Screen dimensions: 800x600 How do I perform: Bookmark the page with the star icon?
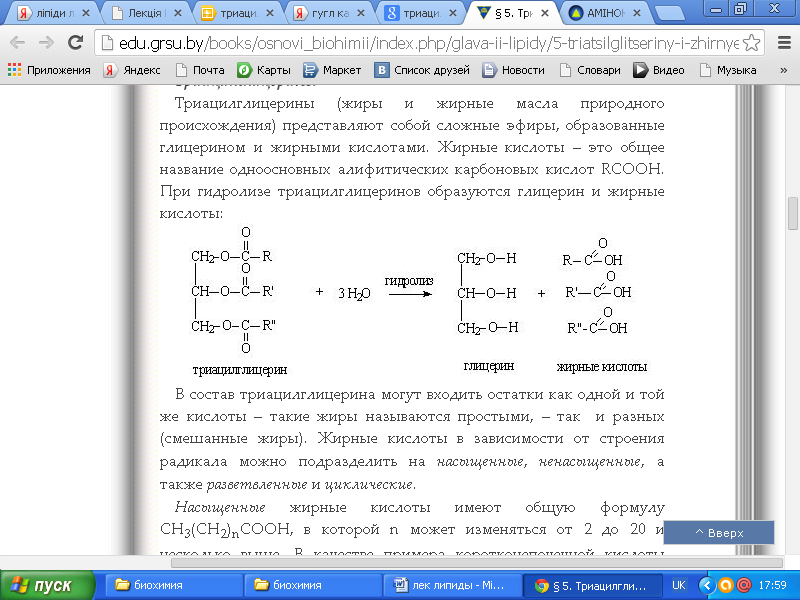(752, 43)
